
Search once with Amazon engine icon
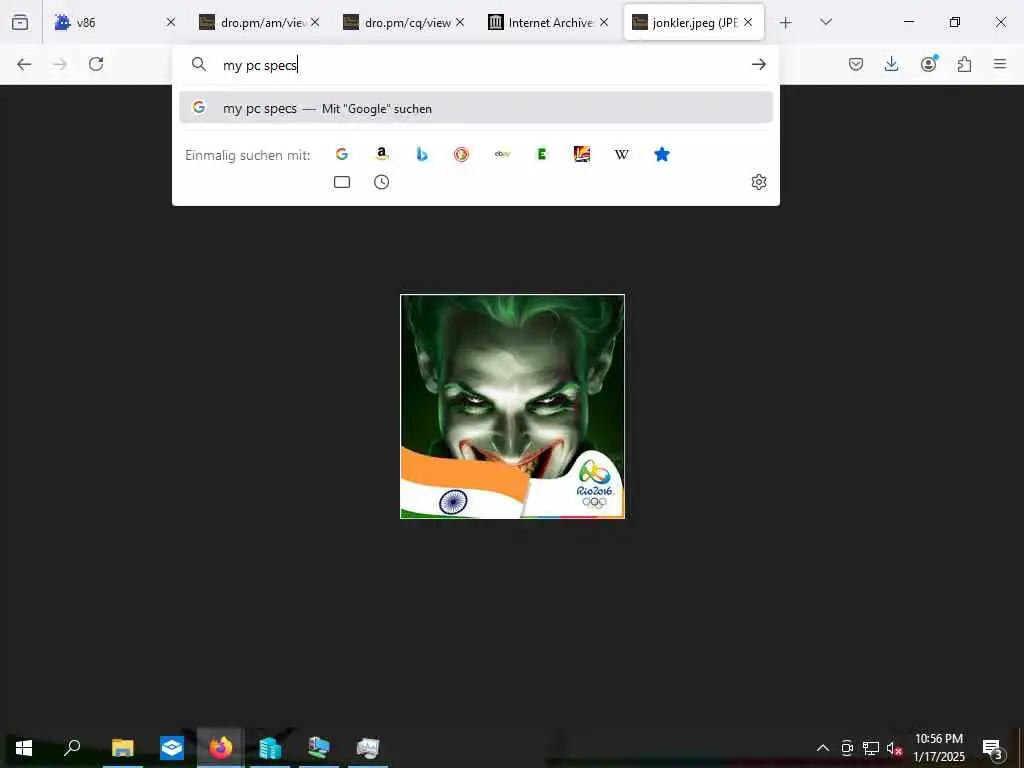(382, 154)
